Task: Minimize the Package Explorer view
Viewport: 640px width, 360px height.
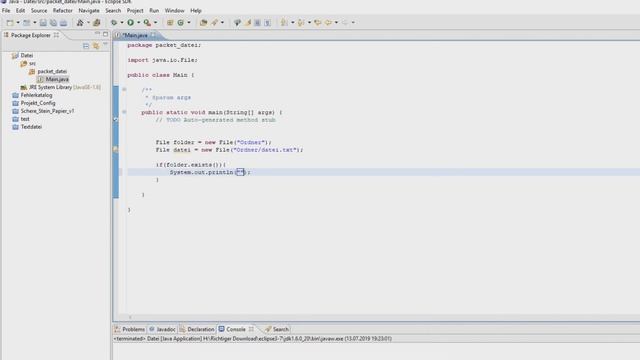Action: point(97,34)
